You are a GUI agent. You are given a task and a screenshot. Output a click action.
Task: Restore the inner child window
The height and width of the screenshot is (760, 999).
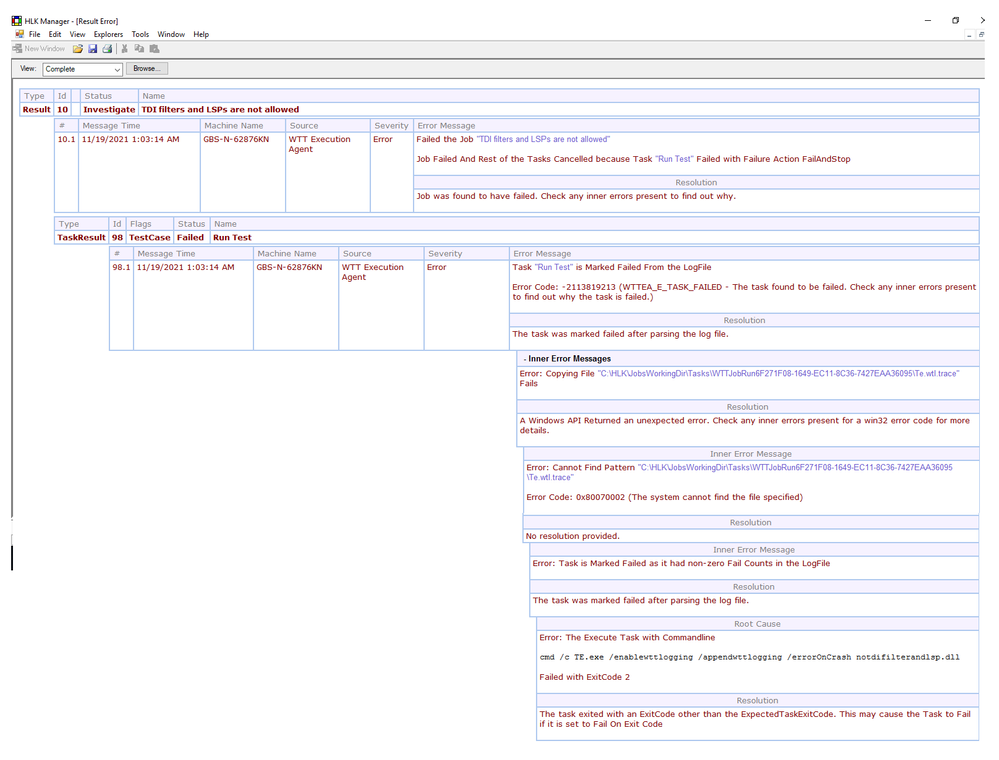tap(982, 35)
